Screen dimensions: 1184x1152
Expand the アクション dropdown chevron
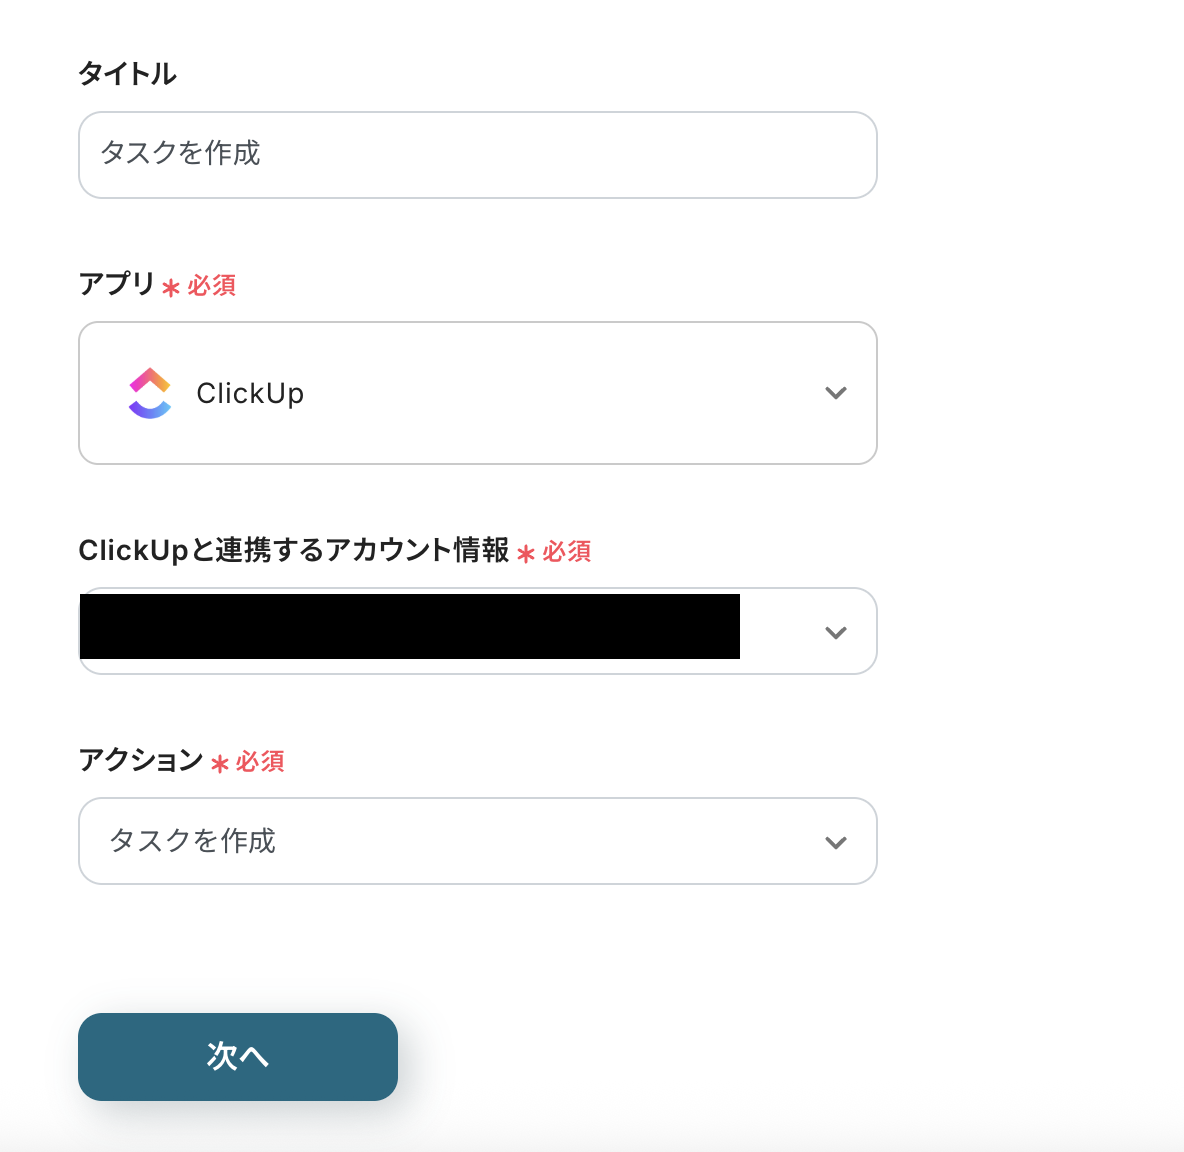835,842
